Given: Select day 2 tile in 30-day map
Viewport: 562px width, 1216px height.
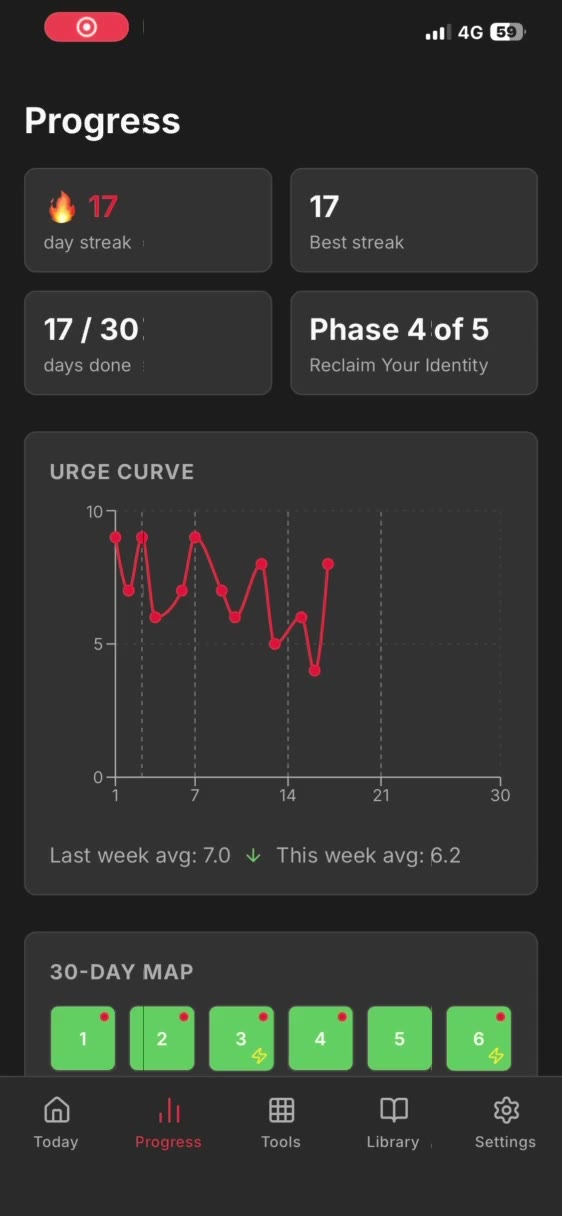Looking at the screenshot, I should [x=162, y=1038].
